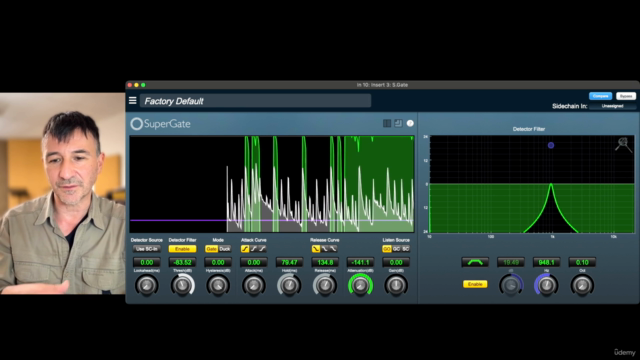The image size is (640, 360).
Task: Click the filter frequency value 948.1
Action: pyautogui.click(x=547, y=262)
